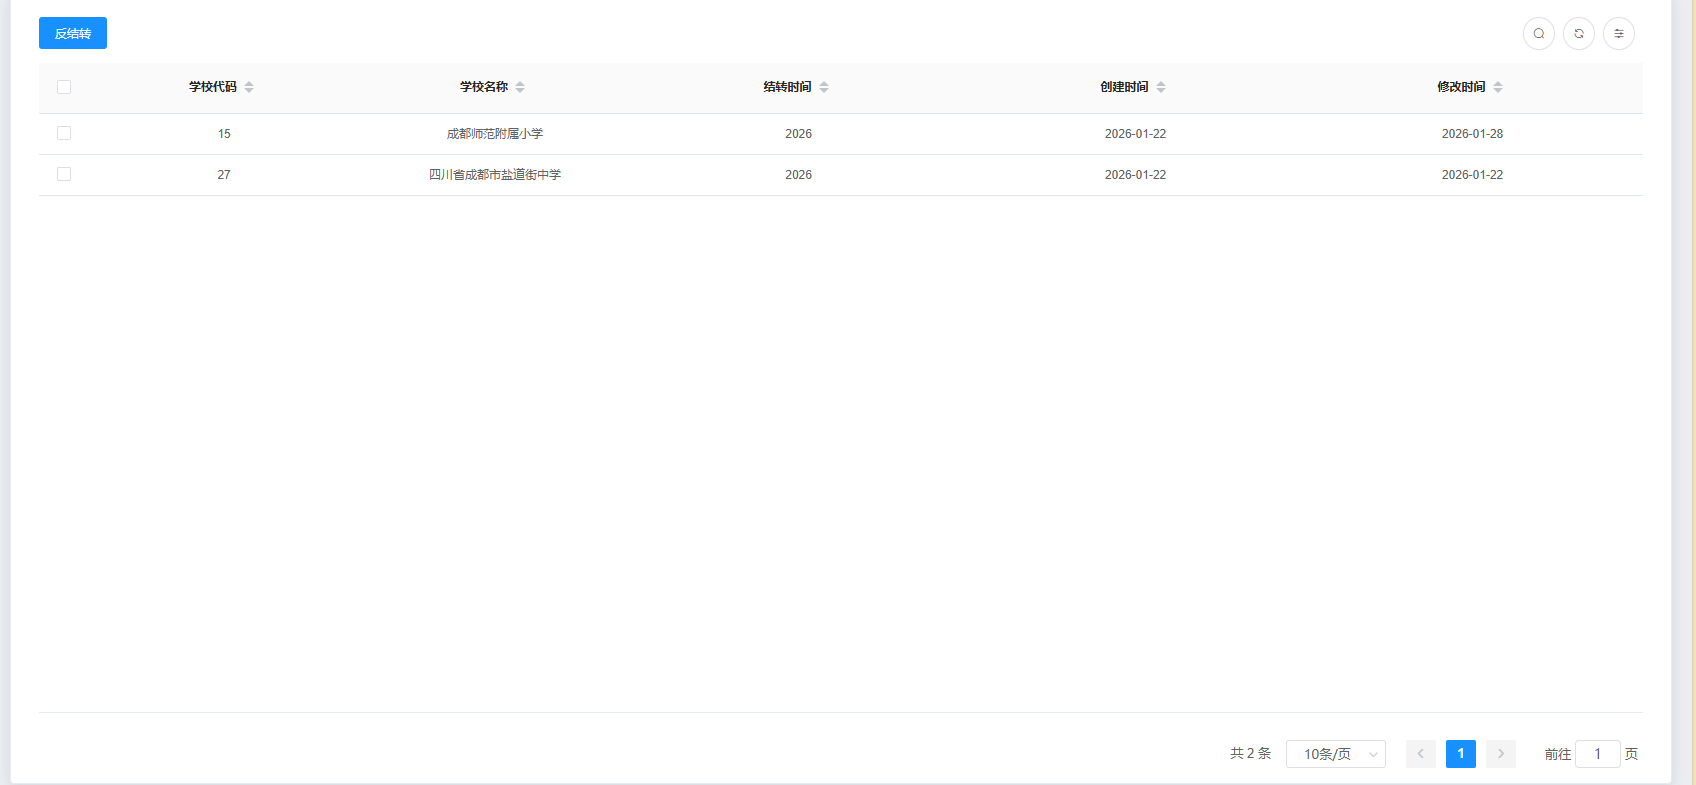This screenshot has width=1696, height=785.
Task: Toggle the select-all header checkbox
Action: (64, 87)
